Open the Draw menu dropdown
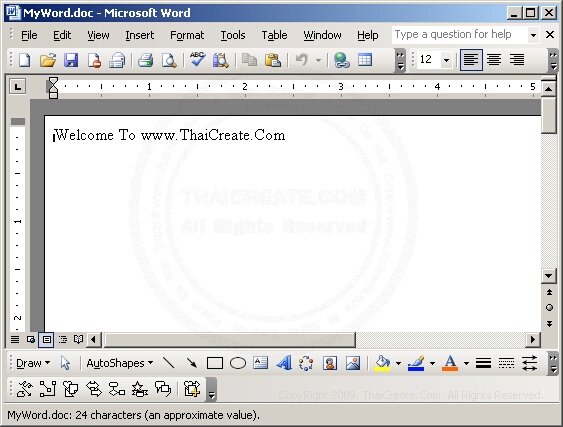Viewport: 563px width, 427px height. (33, 363)
